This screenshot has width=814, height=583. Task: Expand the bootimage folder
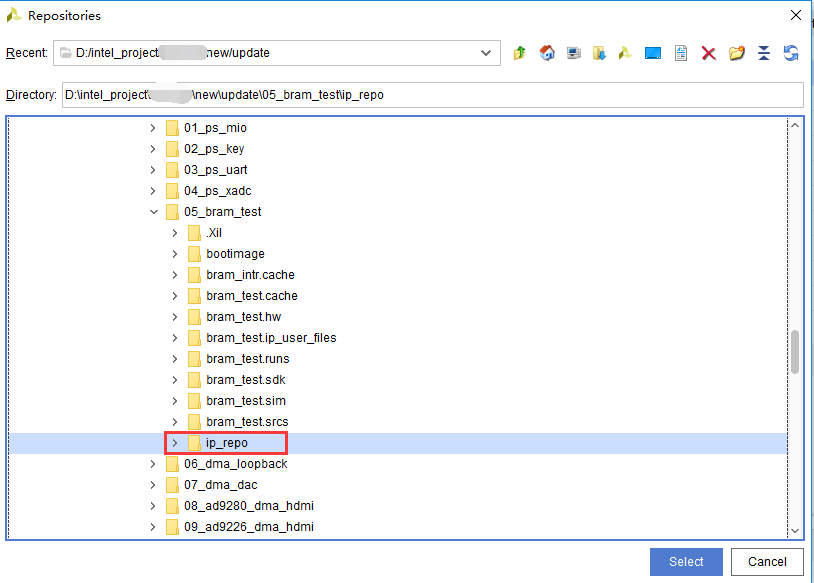[x=175, y=254]
